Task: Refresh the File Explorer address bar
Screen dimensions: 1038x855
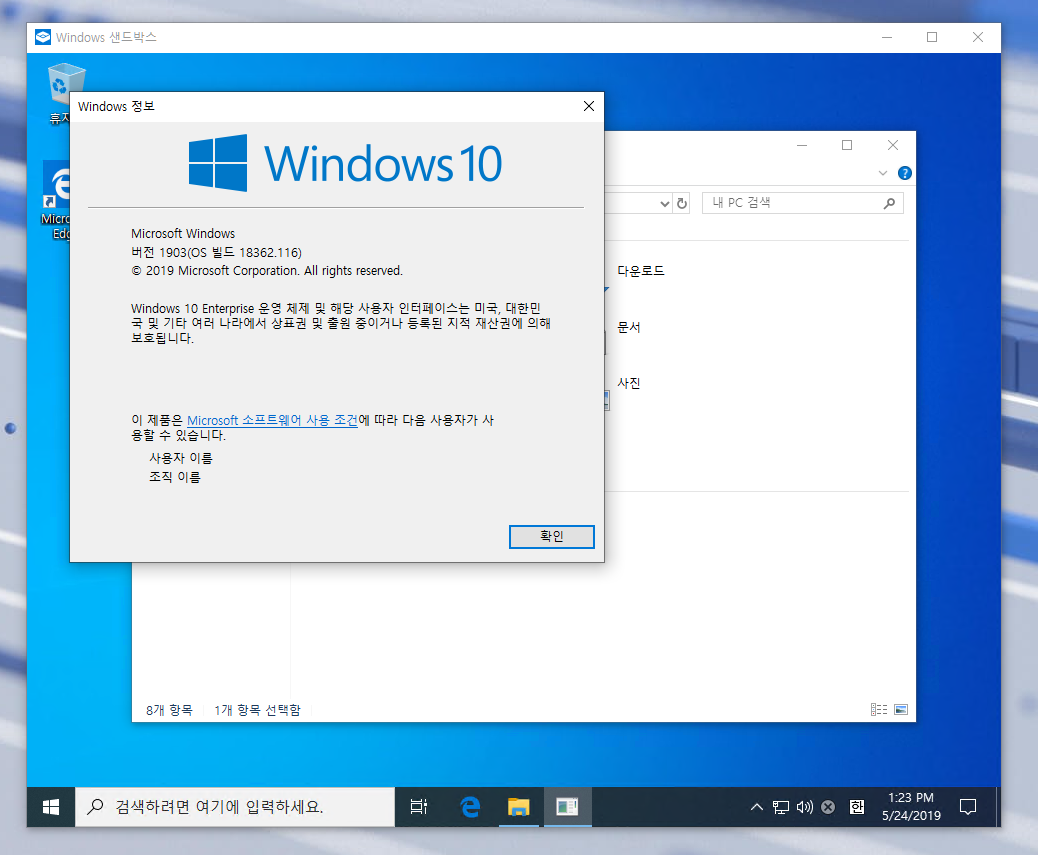Action: tap(682, 203)
